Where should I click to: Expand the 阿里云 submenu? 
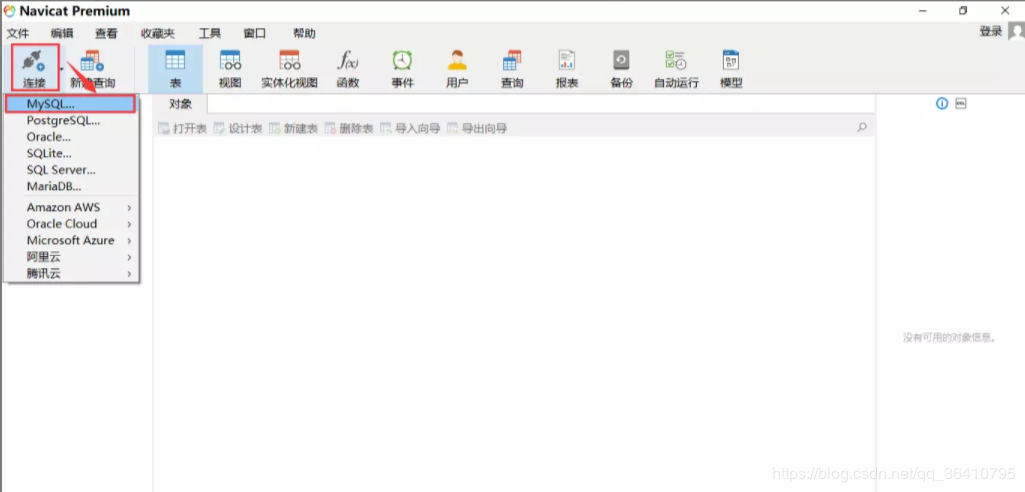coord(71,257)
